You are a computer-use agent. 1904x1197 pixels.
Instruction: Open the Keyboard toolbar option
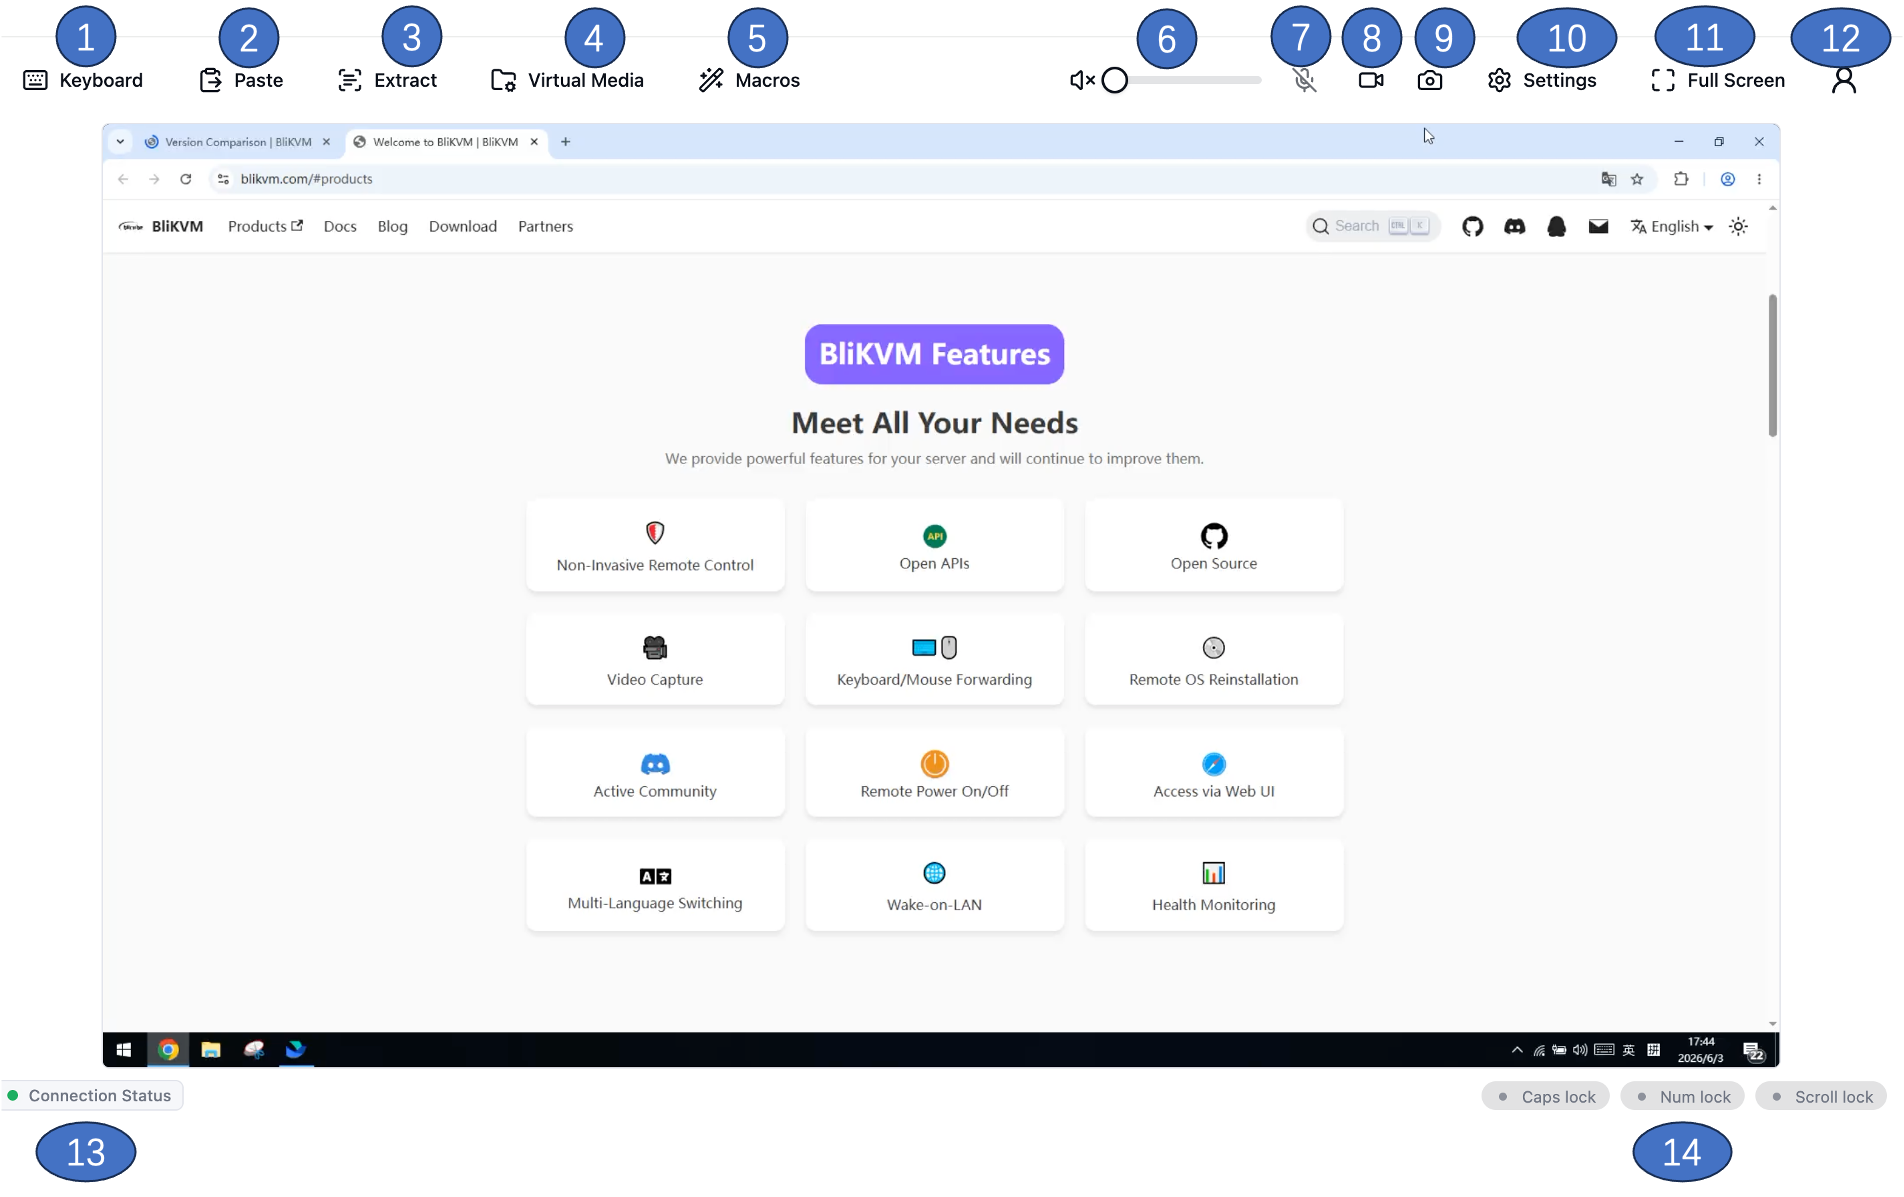click(x=83, y=80)
